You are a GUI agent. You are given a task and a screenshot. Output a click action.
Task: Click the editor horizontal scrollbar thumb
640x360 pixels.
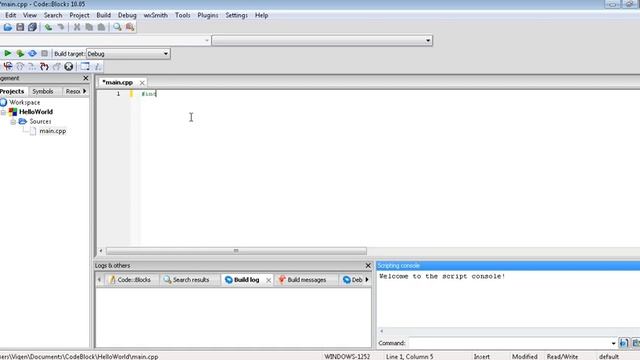pyautogui.click(x=236, y=251)
